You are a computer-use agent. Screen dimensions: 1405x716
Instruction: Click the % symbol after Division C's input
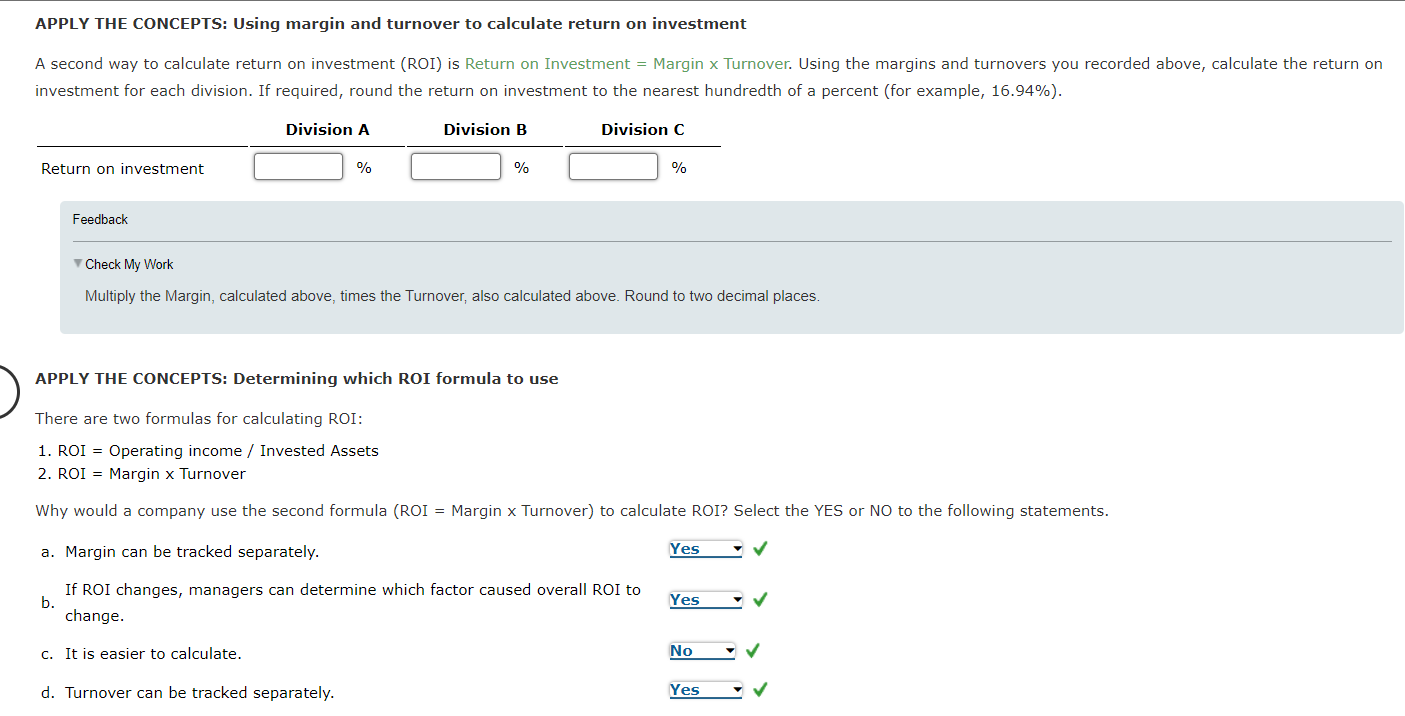[679, 167]
